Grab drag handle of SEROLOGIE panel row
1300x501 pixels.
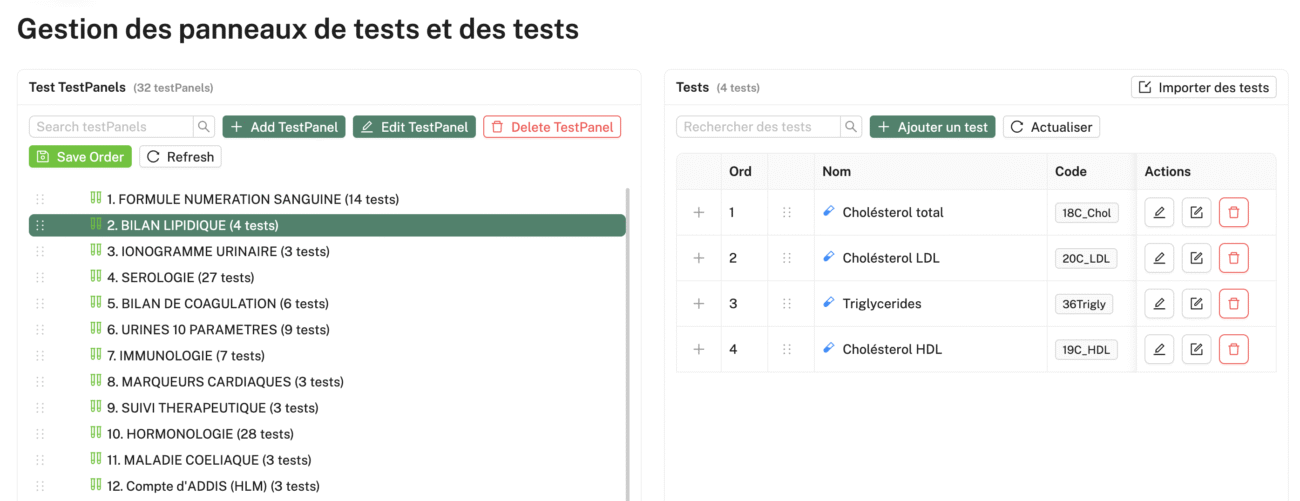40,278
